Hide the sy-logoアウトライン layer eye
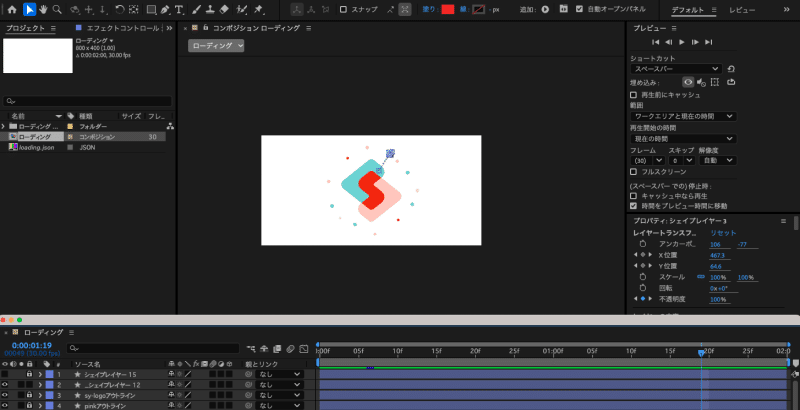The height and width of the screenshot is (410, 800). coord(5,395)
